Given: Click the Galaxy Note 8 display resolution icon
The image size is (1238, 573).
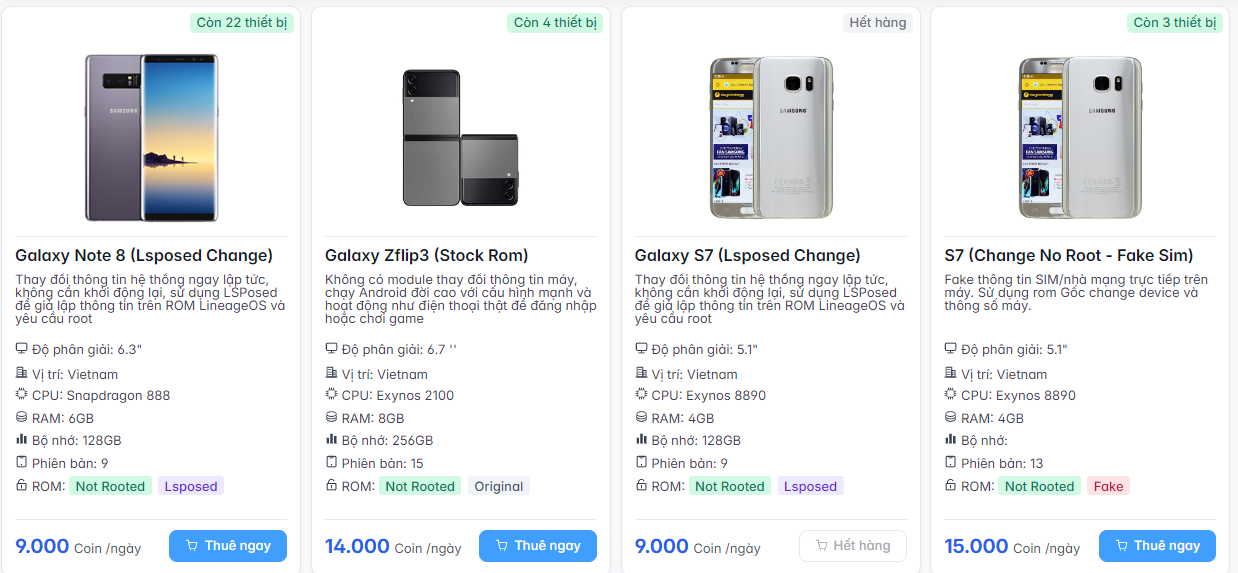Looking at the screenshot, I should pyautogui.click(x=22, y=349).
